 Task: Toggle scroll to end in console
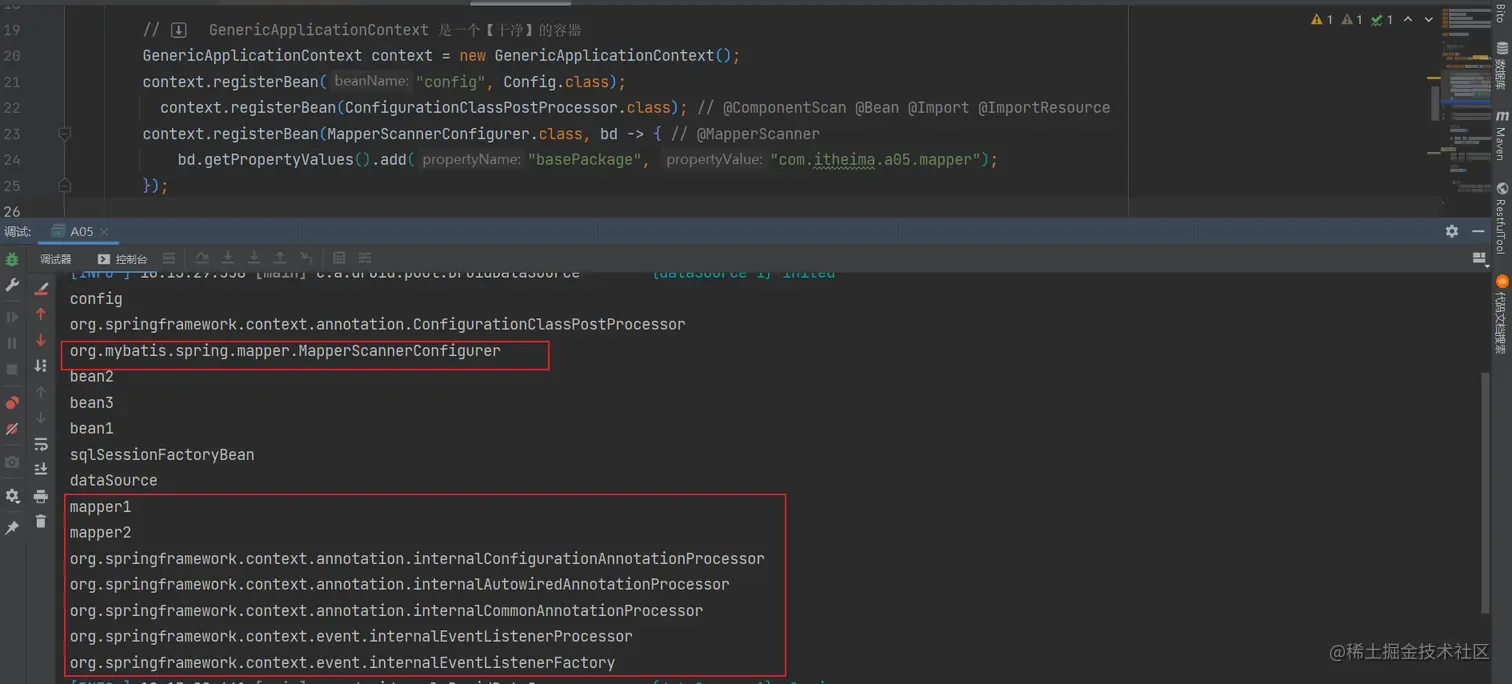(x=41, y=470)
